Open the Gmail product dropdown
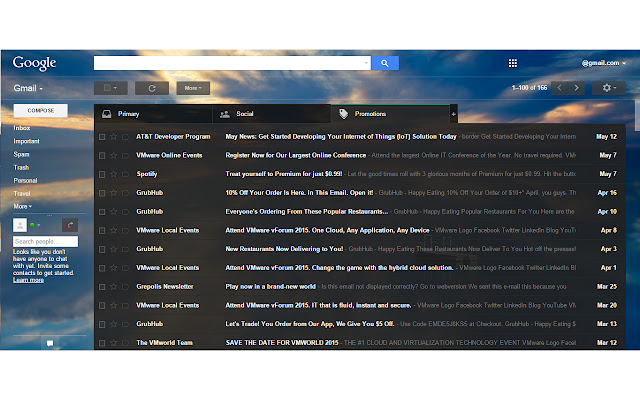Viewport: 640px width, 400px height. tap(28, 88)
